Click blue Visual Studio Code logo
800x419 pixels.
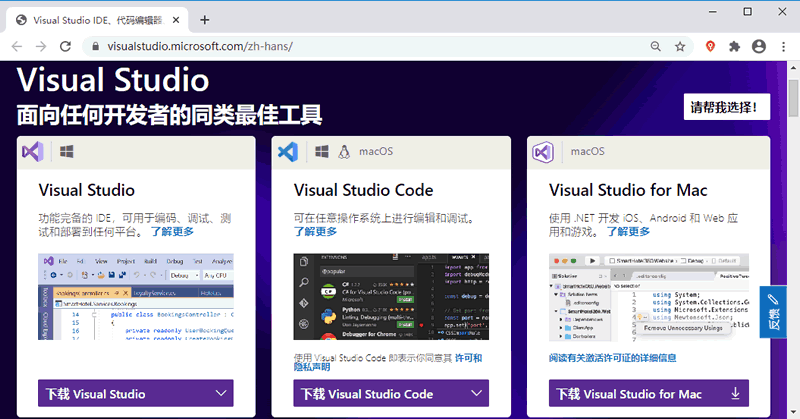(x=288, y=152)
